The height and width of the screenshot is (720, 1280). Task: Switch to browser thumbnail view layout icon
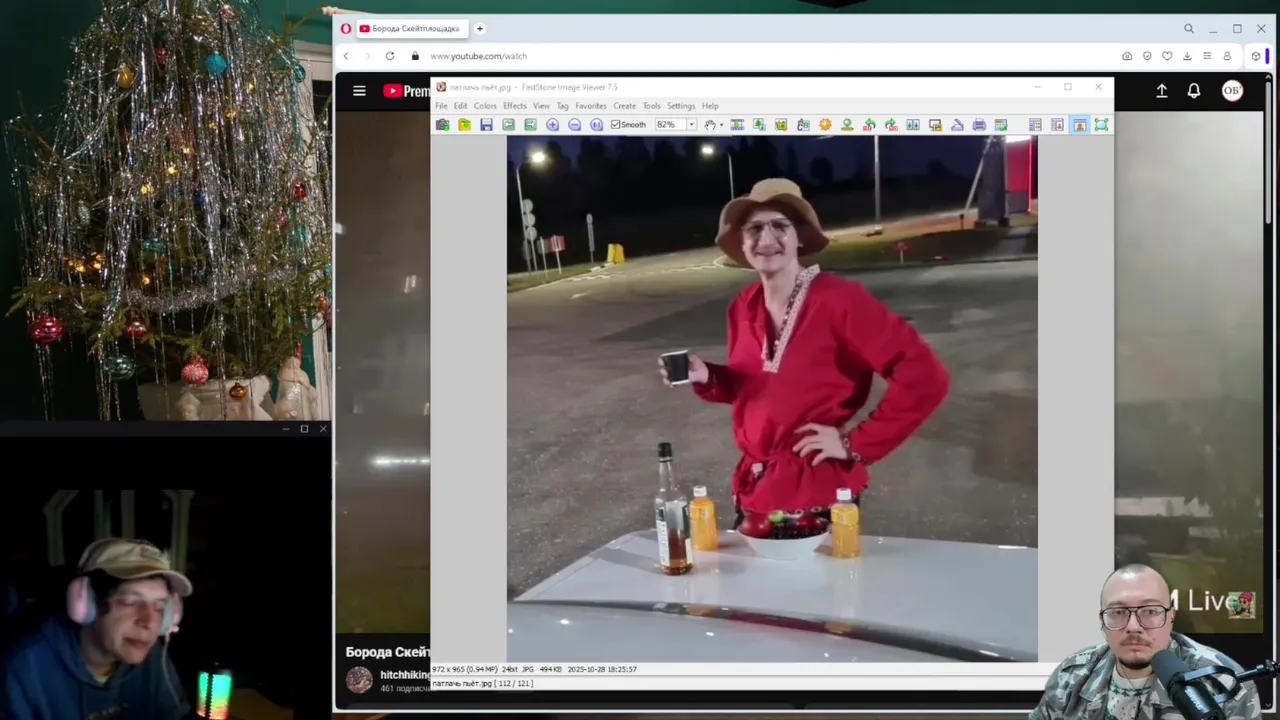tap(1035, 125)
